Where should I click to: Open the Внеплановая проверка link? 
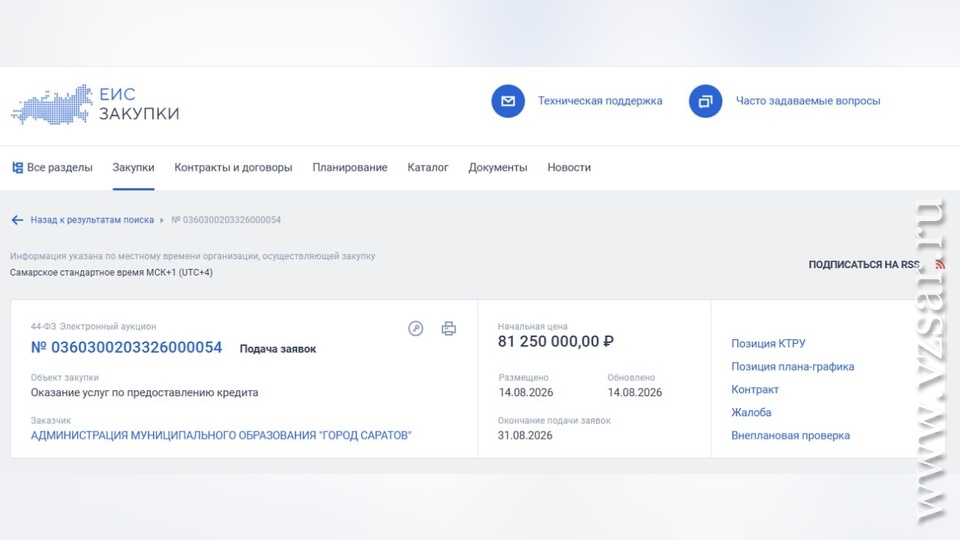pos(790,435)
